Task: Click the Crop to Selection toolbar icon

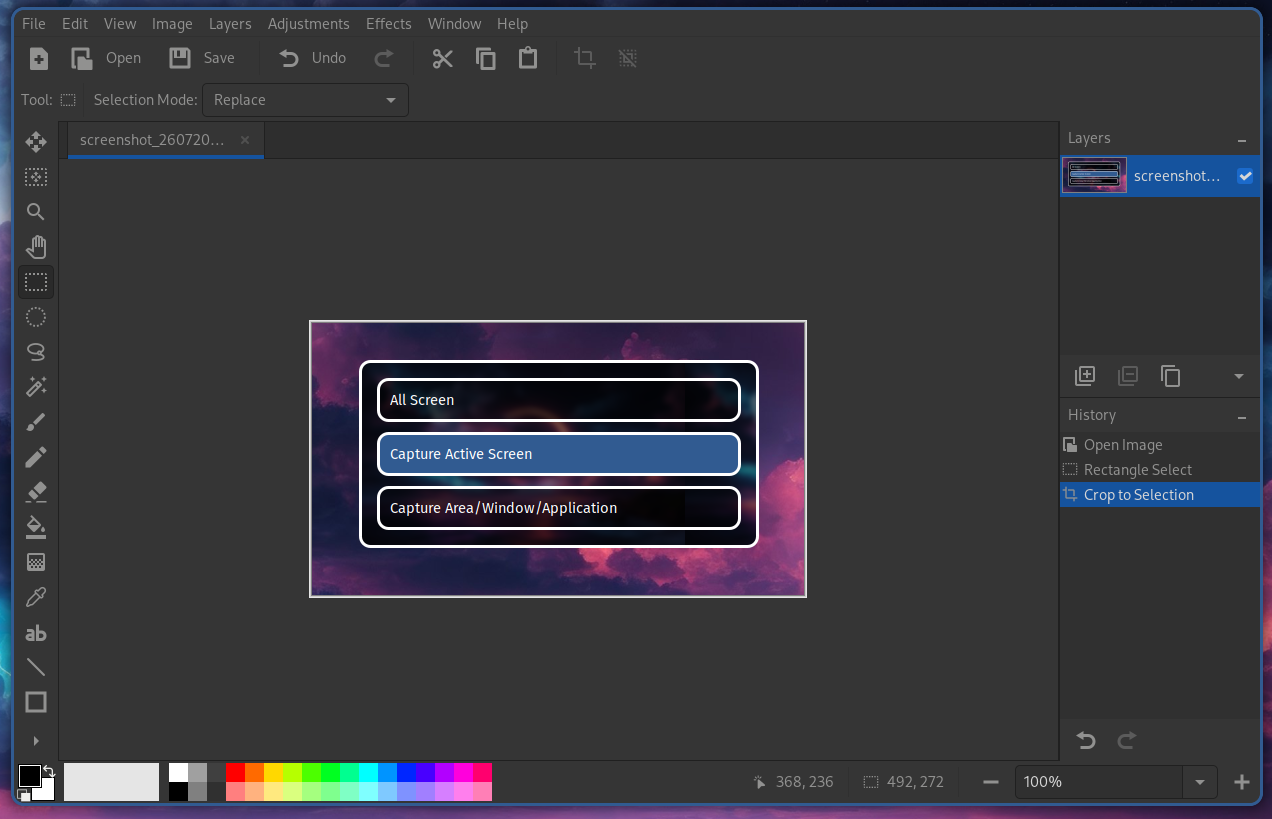Action: (x=585, y=58)
